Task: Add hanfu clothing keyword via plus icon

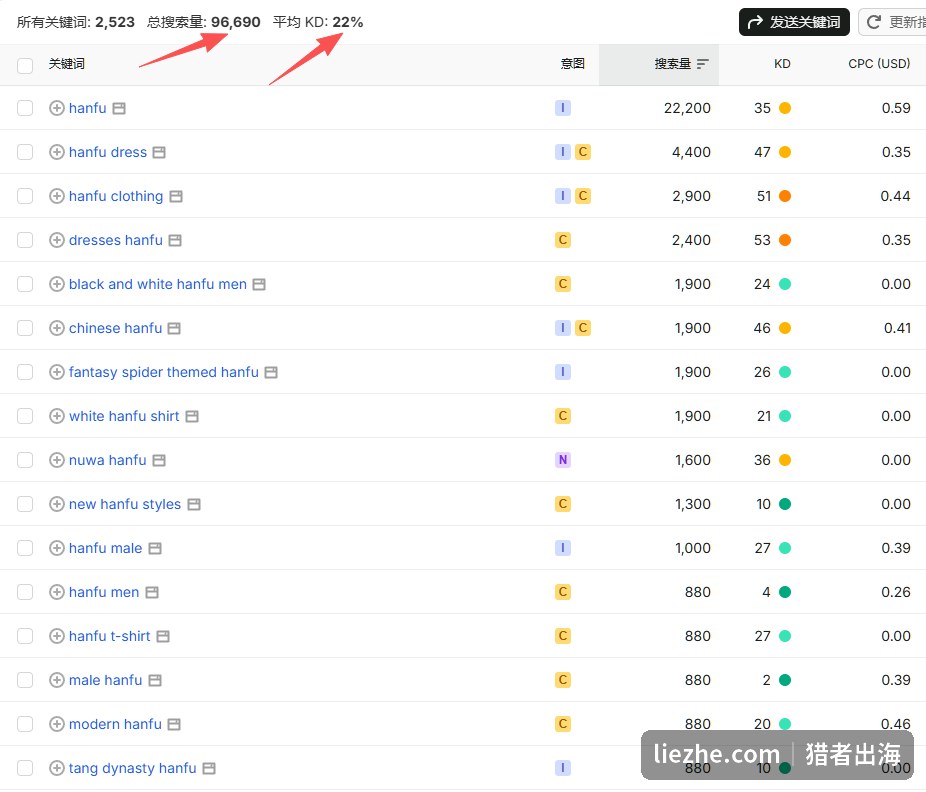Action: tap(57, 196)
